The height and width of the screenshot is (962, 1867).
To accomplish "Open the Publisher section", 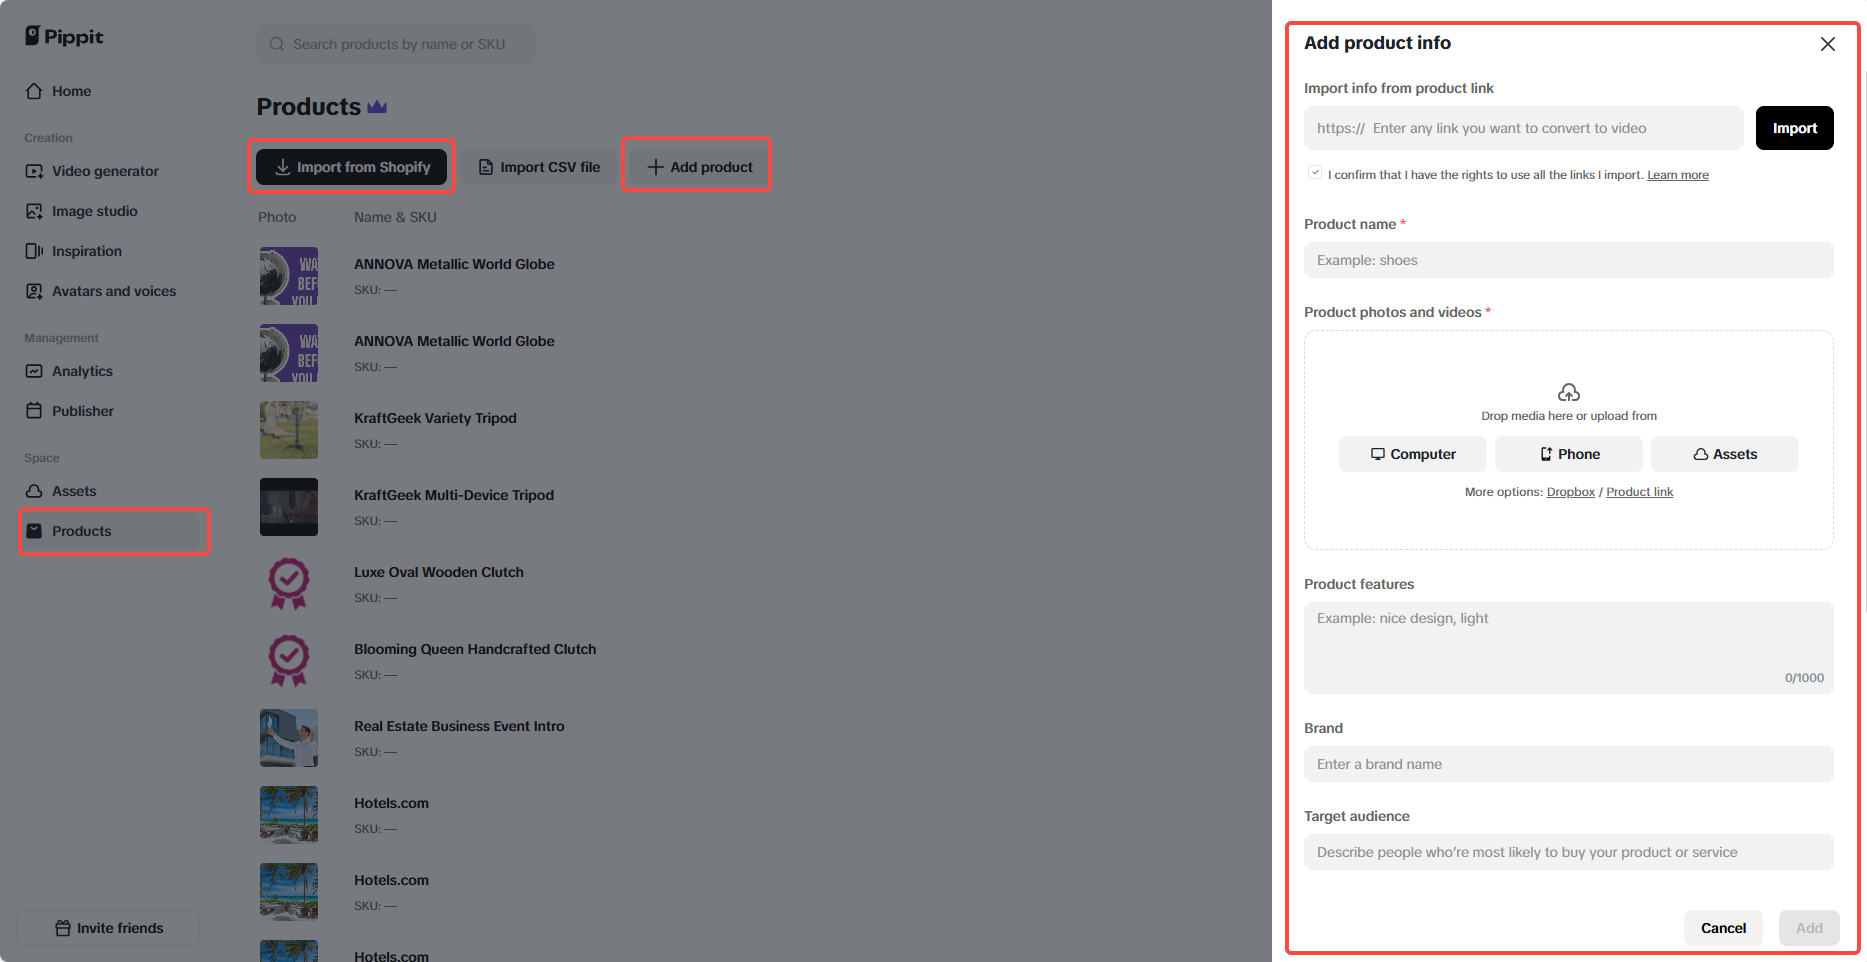I will [x=82, y=410].
